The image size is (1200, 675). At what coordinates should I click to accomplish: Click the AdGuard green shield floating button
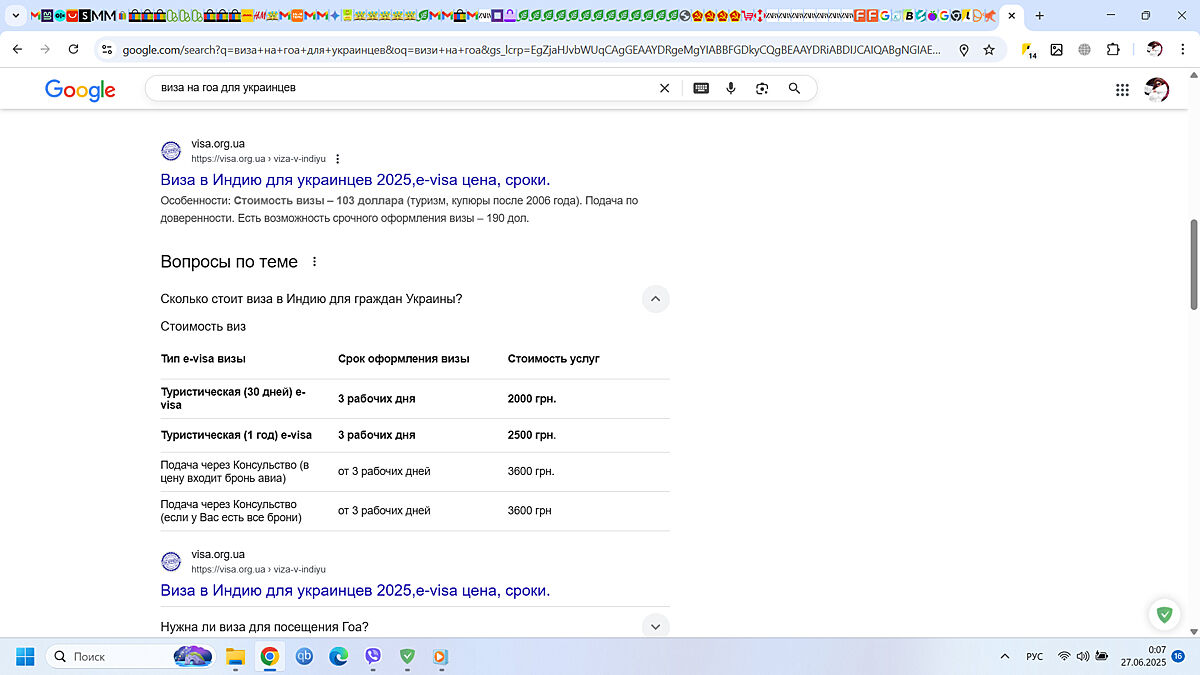pos(1163,614)
